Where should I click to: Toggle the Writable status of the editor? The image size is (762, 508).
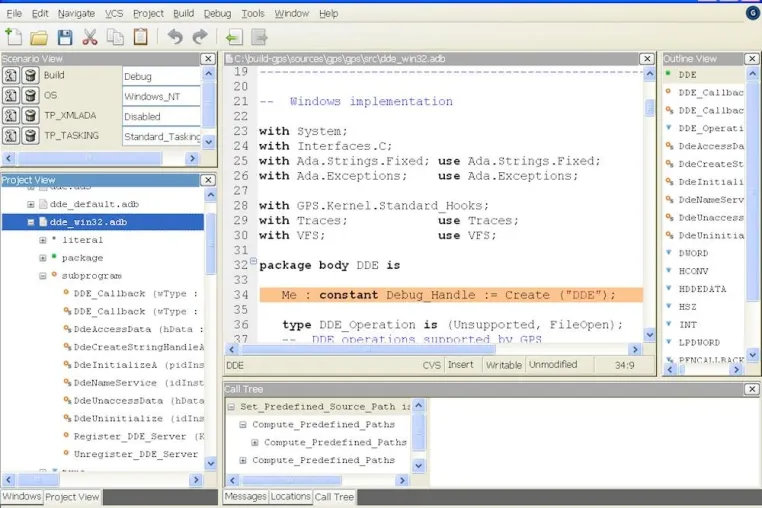tap(503, 365)
